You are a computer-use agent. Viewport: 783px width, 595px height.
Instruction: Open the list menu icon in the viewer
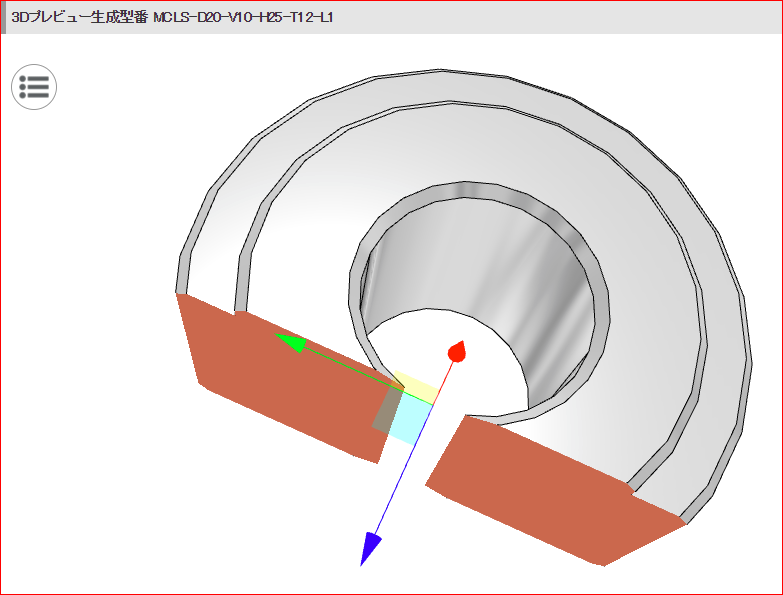click(34, 87)
